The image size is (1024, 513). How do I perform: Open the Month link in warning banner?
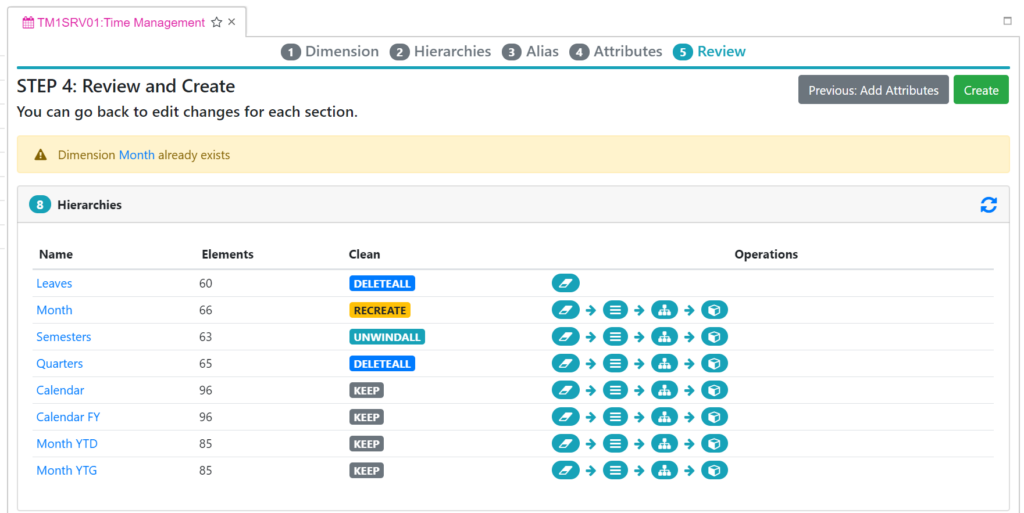click(x=136, y=155)
